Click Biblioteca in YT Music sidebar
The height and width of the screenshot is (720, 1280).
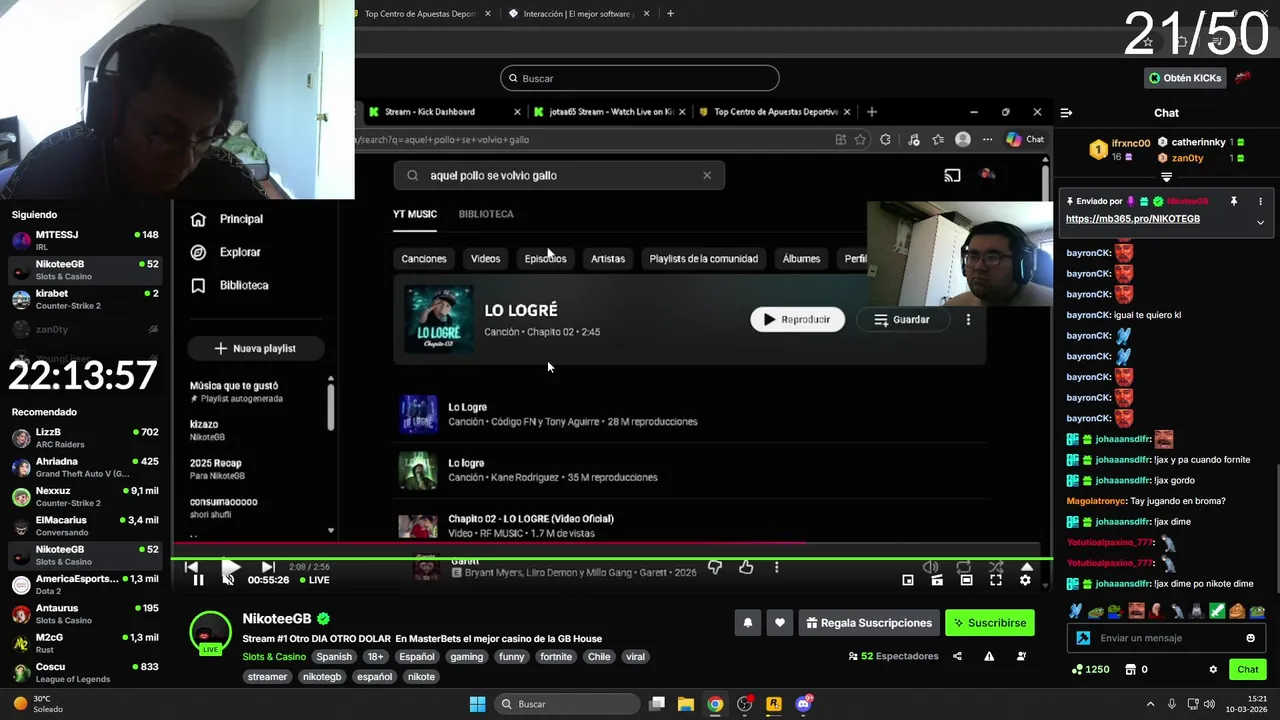click(244, 285)
